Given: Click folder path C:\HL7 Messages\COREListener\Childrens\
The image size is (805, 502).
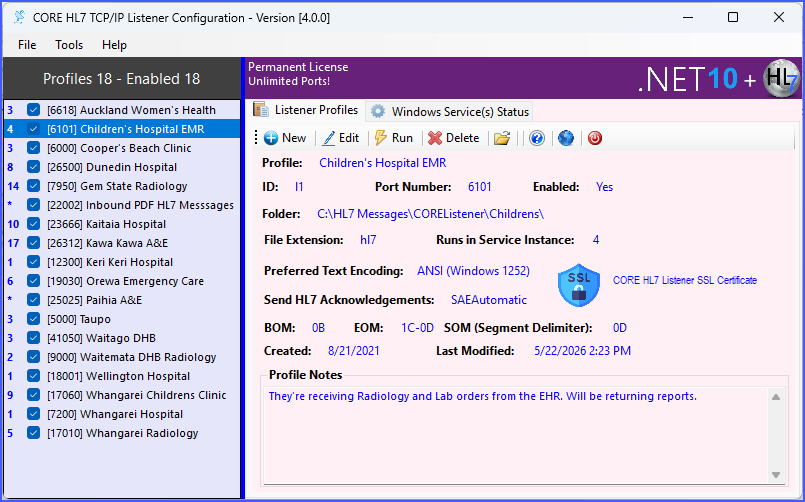Looking at the screenshot, I should [430, 214].
